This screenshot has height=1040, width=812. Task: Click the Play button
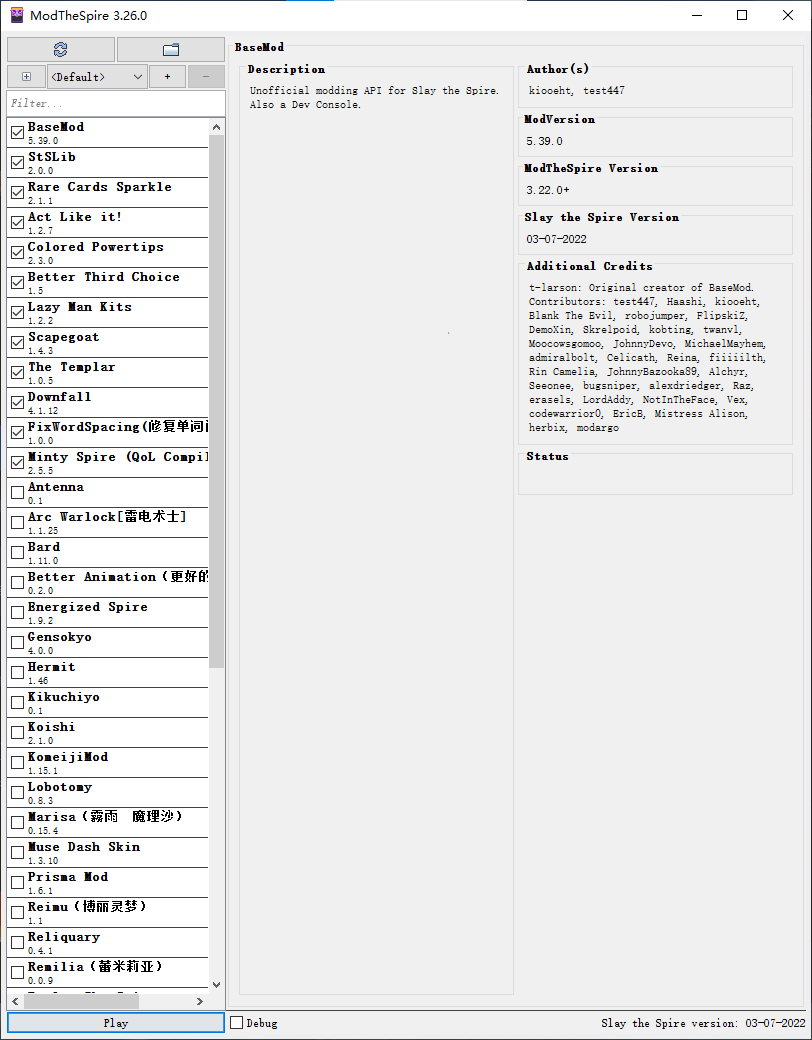click(x=116, y=1023)
